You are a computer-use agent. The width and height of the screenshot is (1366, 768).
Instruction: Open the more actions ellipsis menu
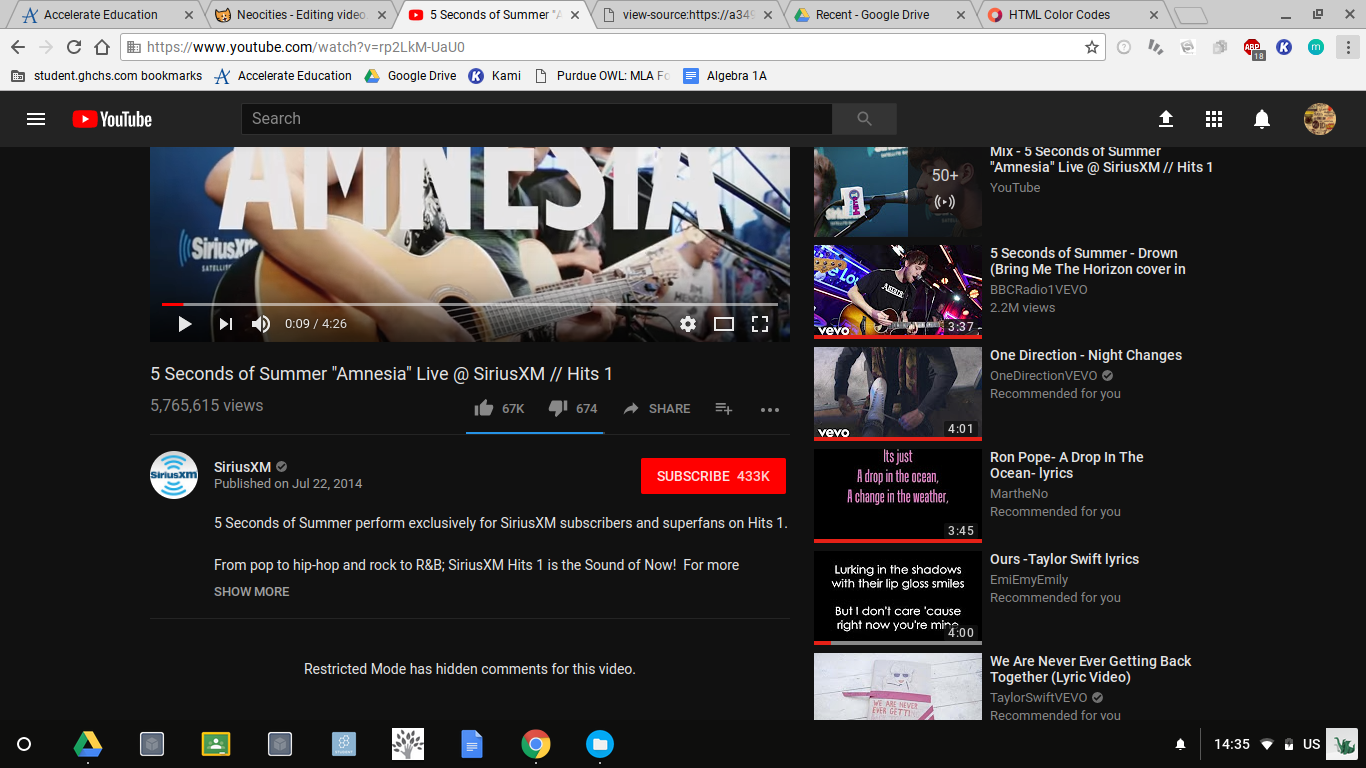pyautogui.click(x=769, y=409)
